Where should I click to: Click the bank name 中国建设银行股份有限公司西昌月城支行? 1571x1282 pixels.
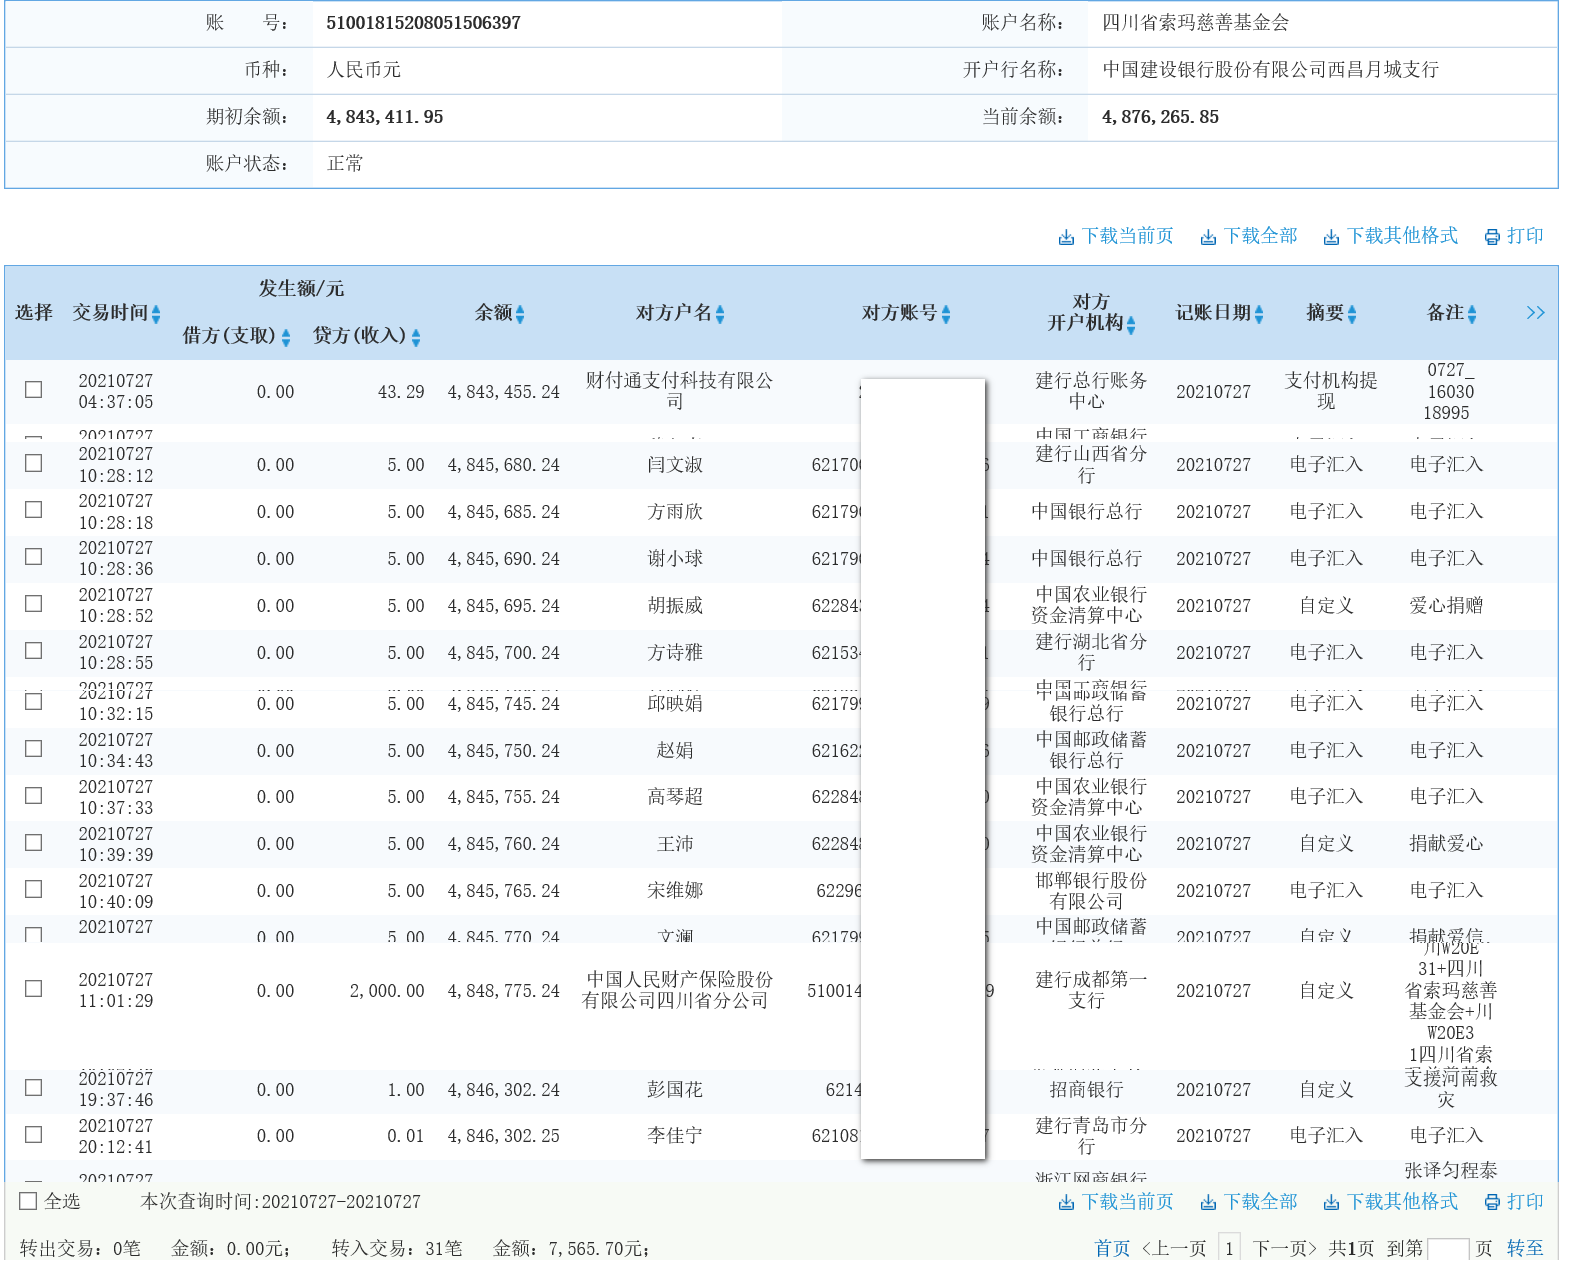click(x=1270, y=70)
